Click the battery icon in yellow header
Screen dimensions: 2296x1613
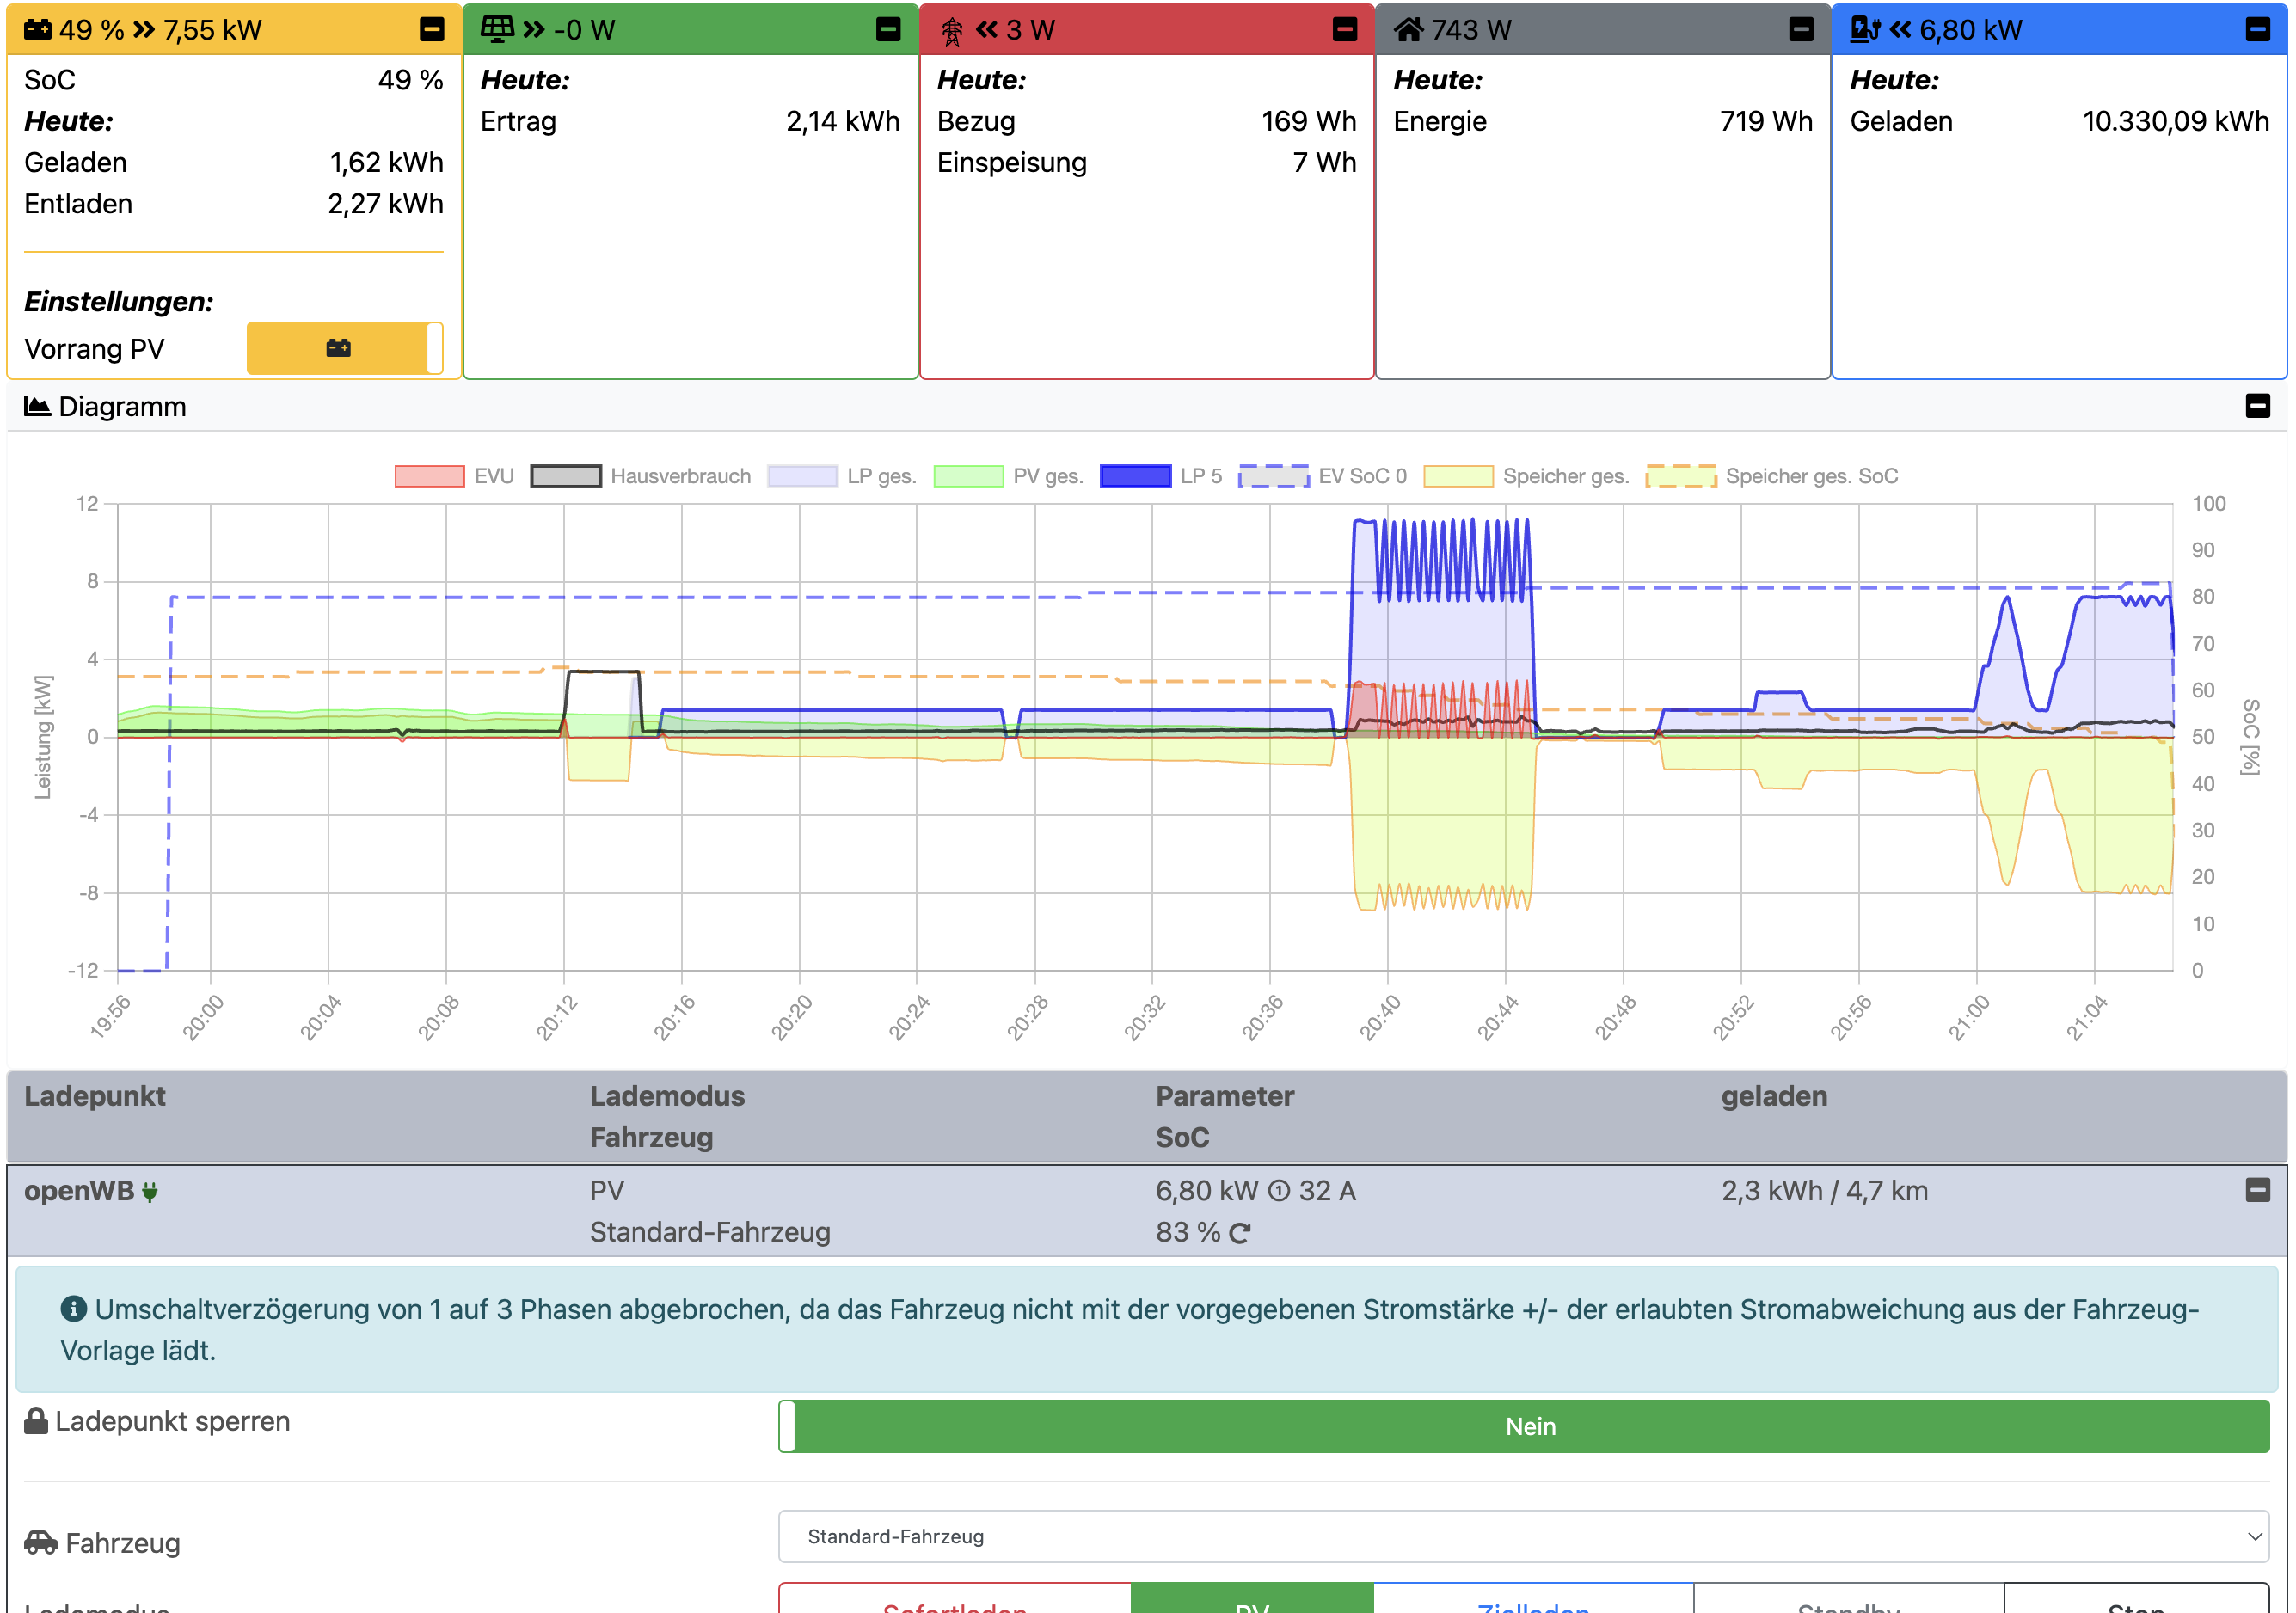(x=38, y=29)
